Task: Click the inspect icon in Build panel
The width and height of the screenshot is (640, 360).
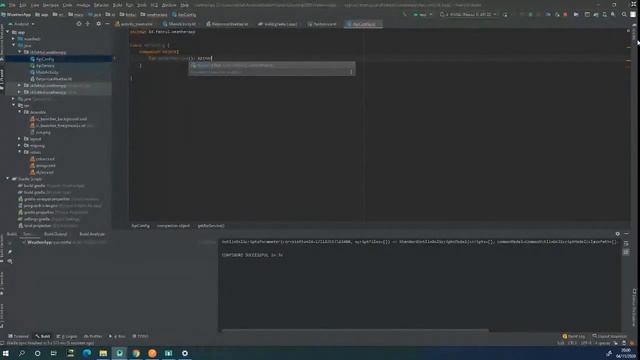Action: click(10, 261)
